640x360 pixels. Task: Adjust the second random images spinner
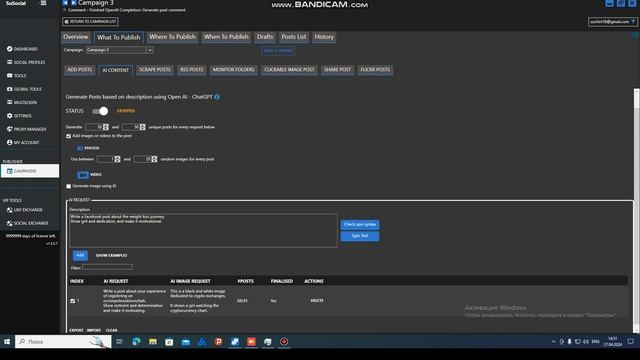(154, 159)
